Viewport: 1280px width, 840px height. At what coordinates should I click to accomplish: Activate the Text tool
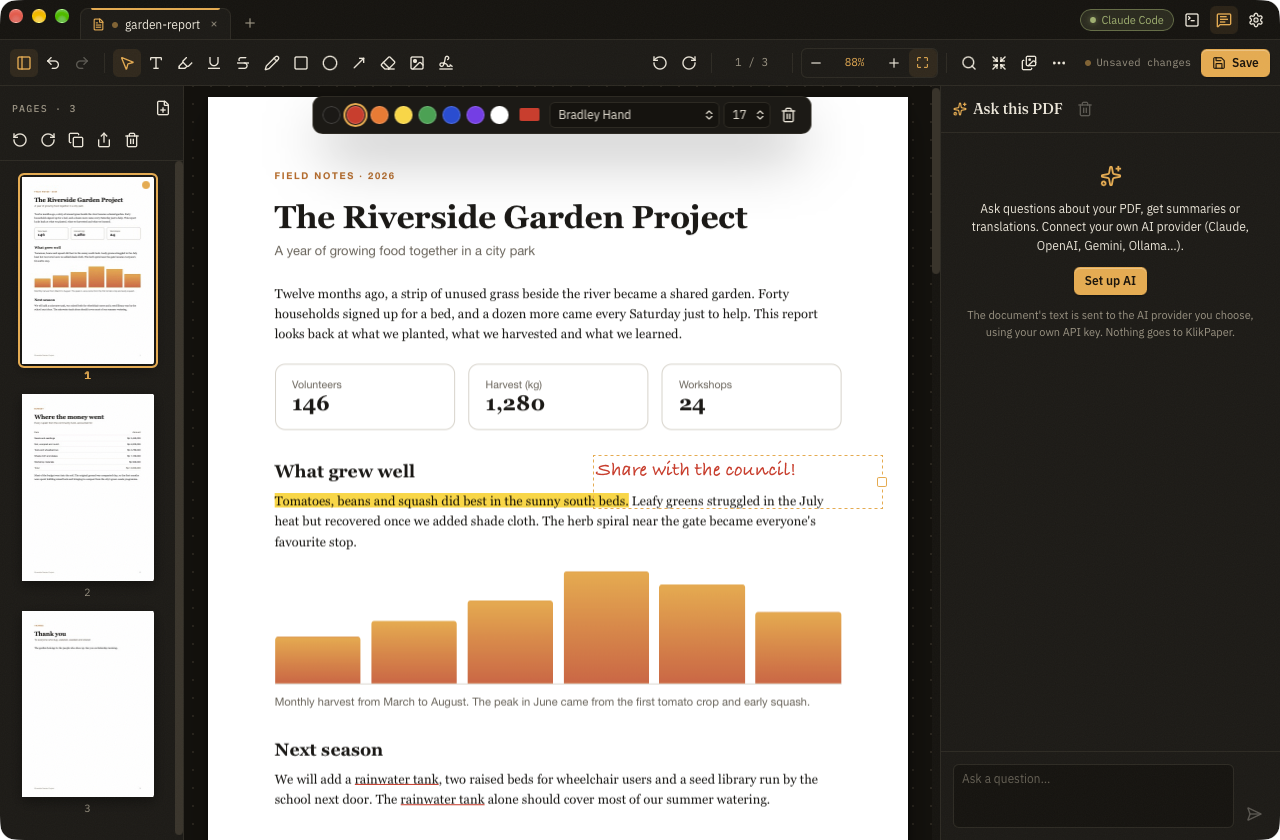click(x=156, y=63)
